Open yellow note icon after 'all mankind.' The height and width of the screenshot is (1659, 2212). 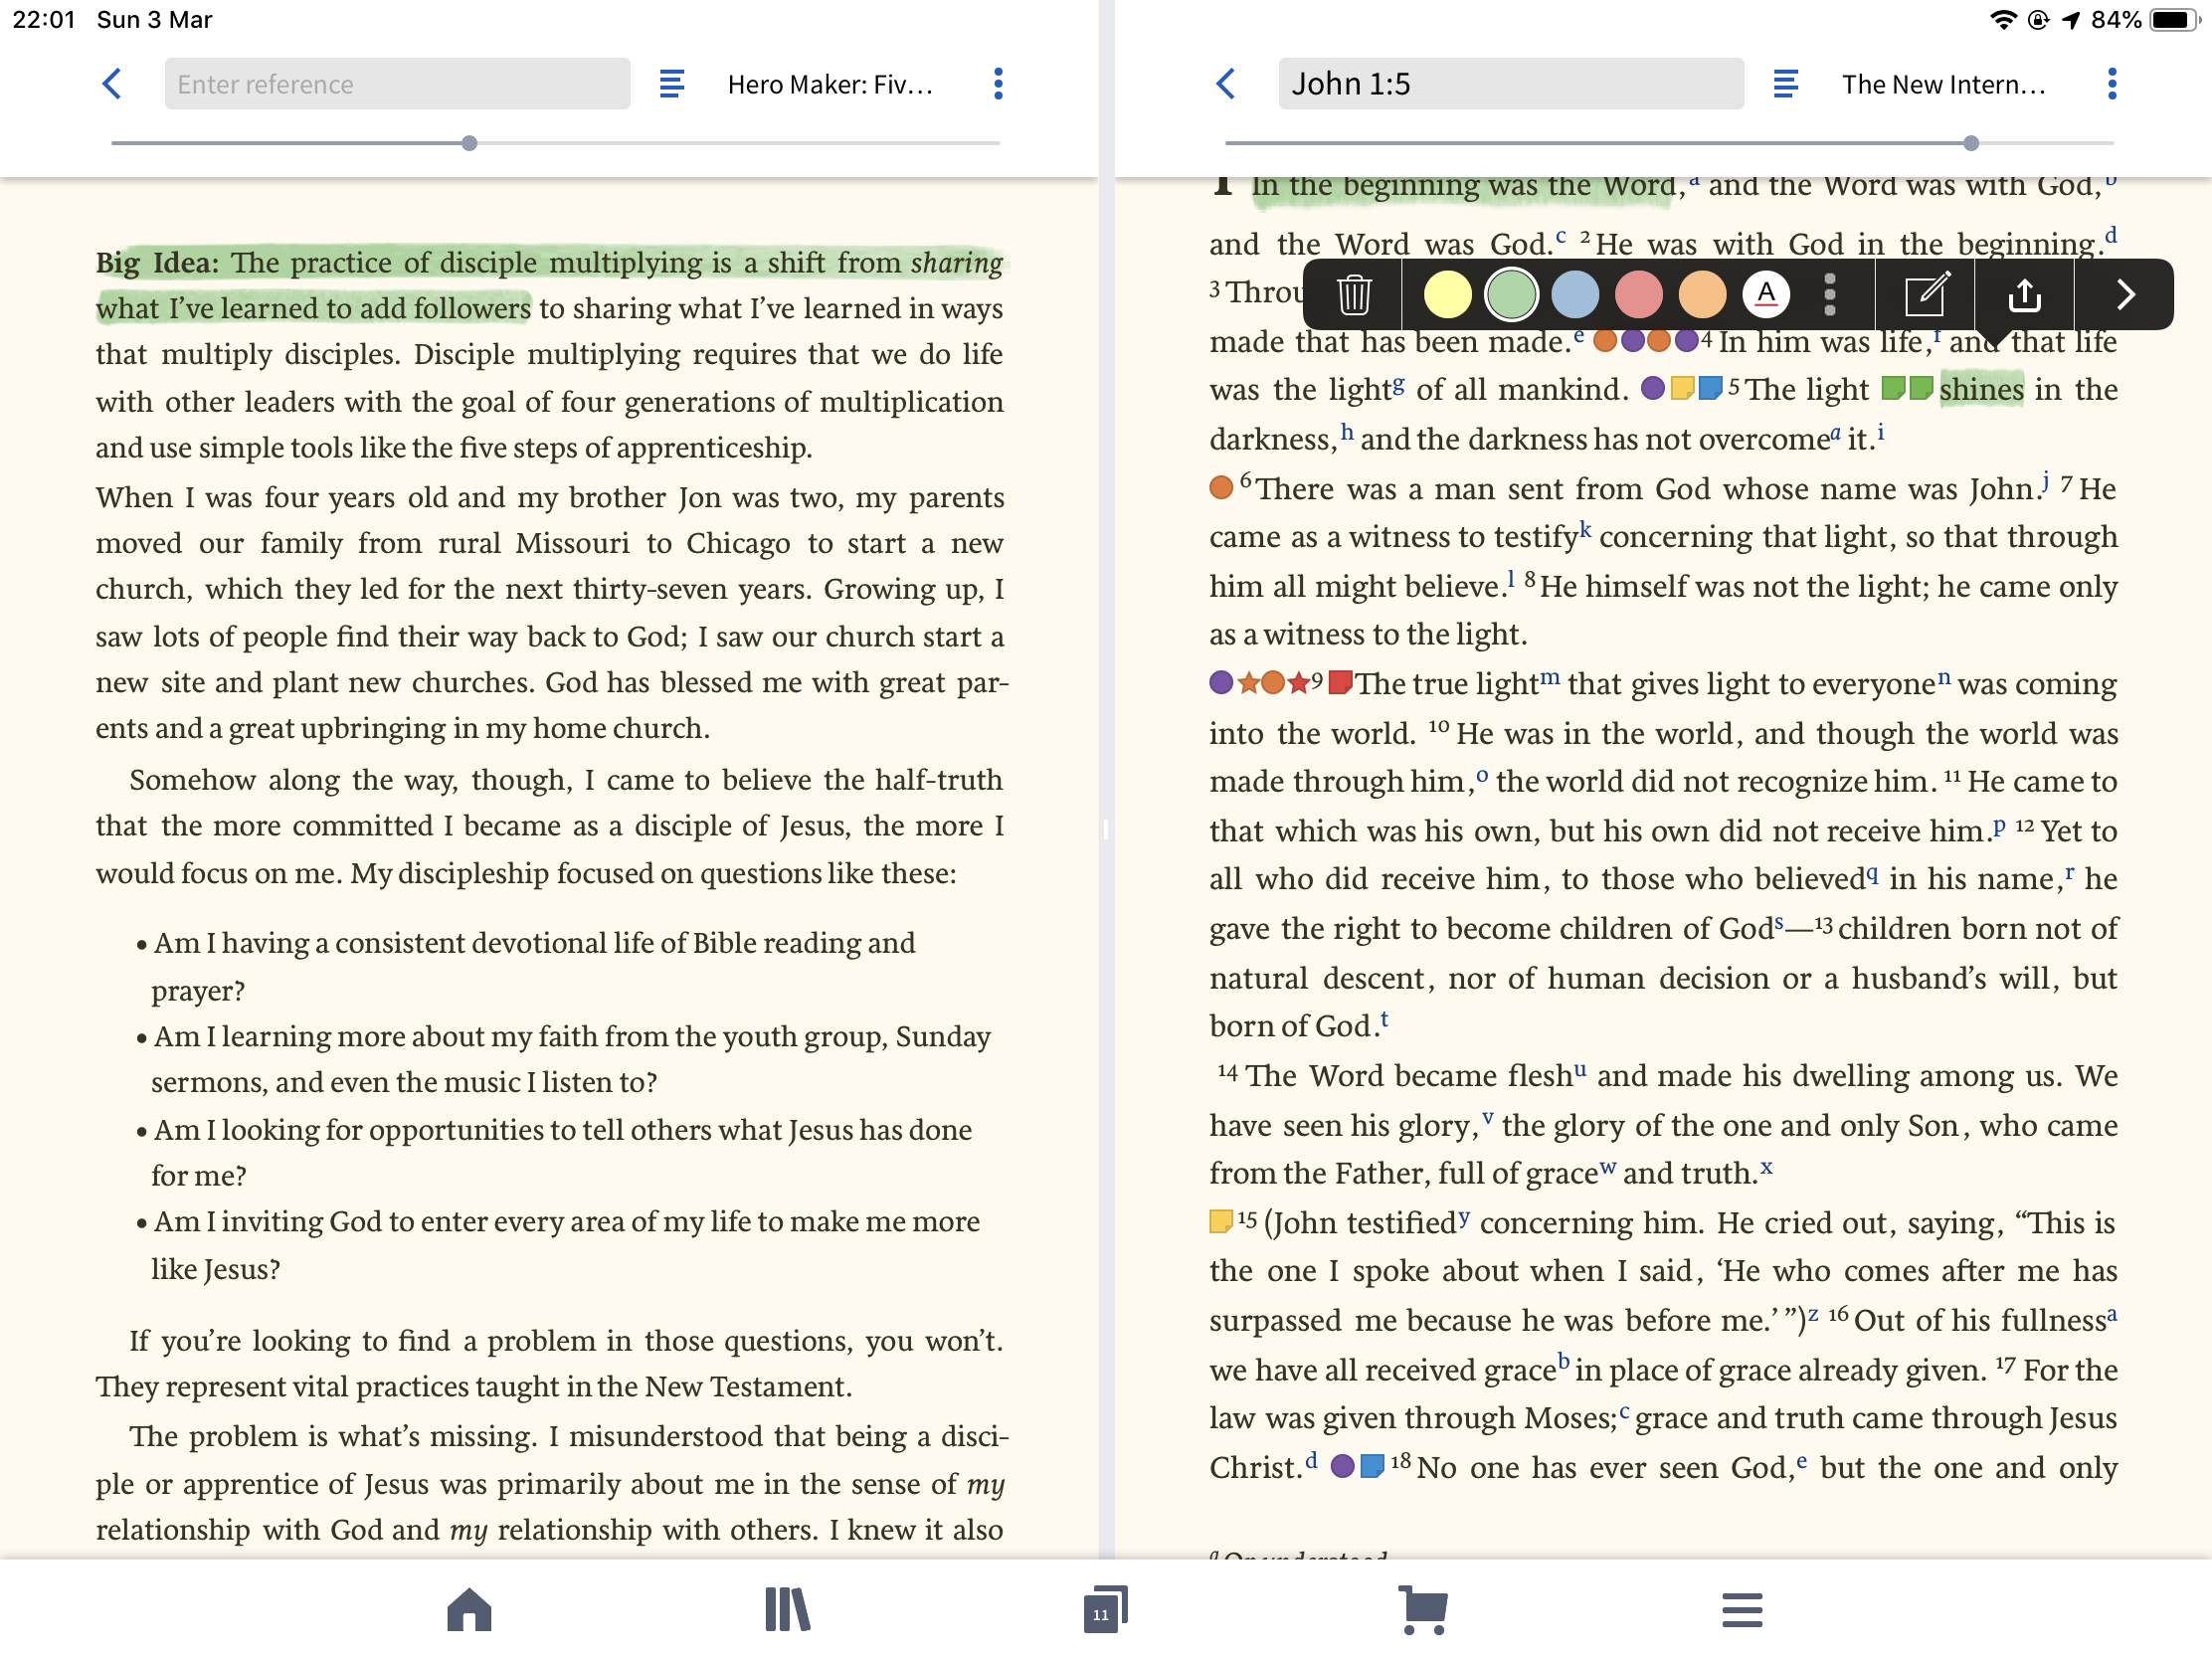1683,388
